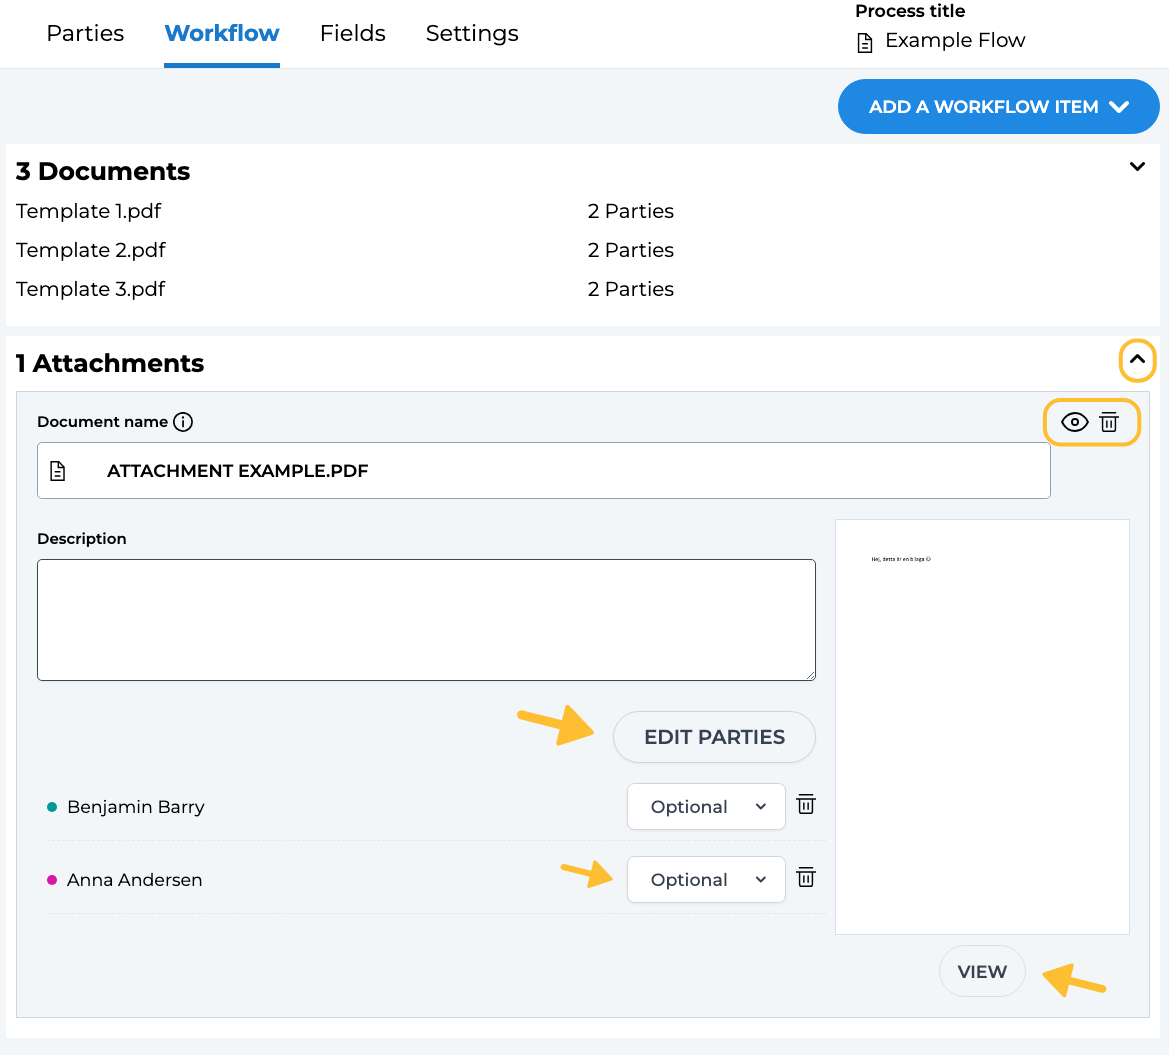Image resolution: width=1169 pixels, height=1055 pixels.
Task: Open Optional dropdown for Anna Andersen
Action: (706, 880)
